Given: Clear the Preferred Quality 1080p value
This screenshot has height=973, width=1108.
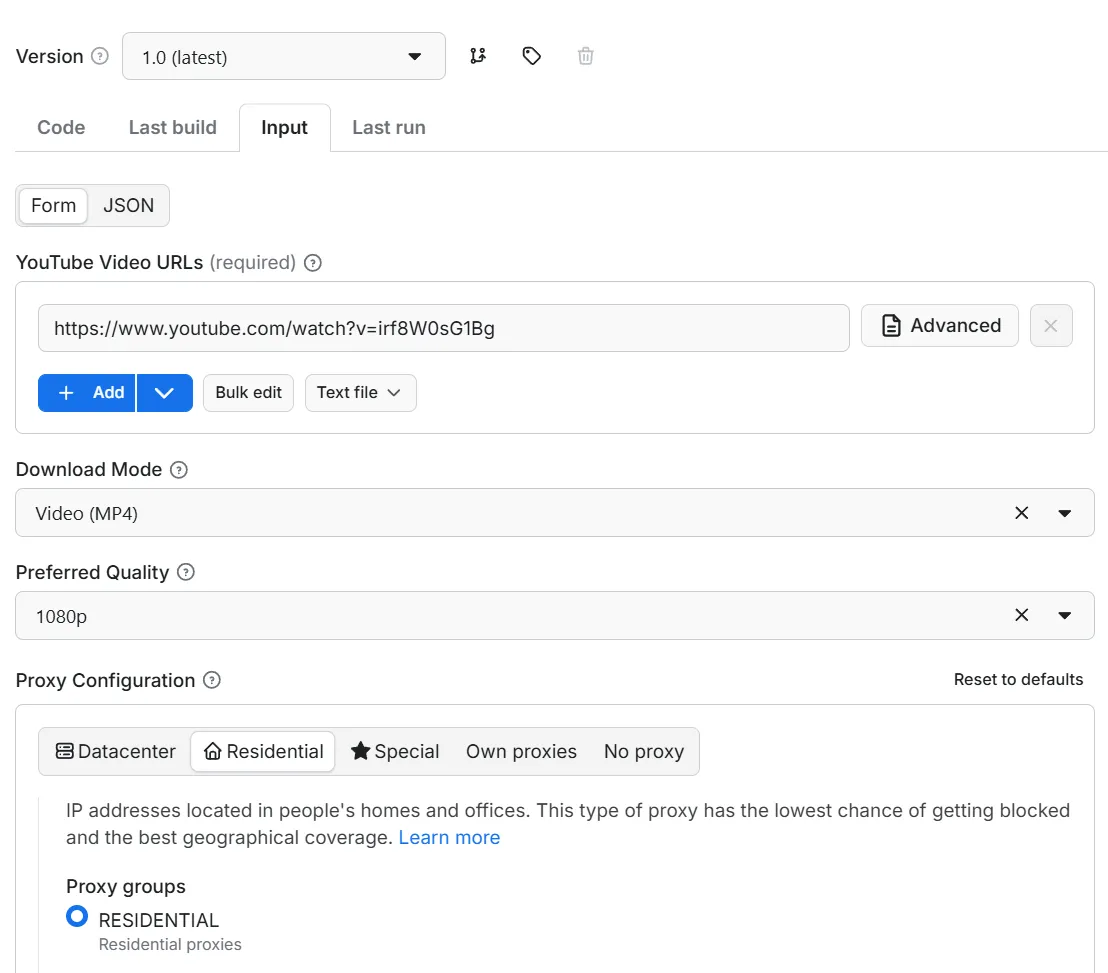Looking at the screenshot, I should (1021, 616).
